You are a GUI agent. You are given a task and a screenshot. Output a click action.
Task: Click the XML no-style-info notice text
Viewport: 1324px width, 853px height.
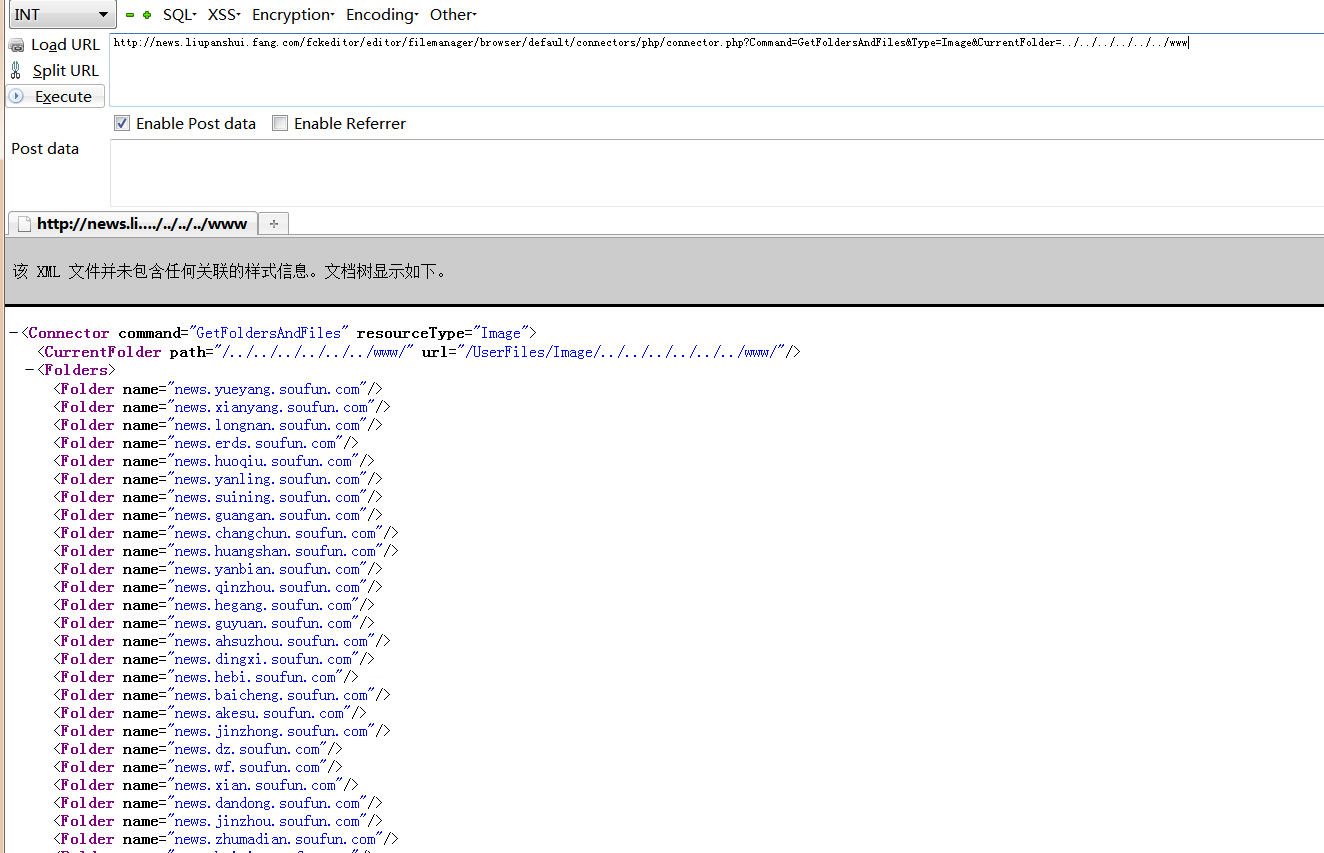[229, 271]
